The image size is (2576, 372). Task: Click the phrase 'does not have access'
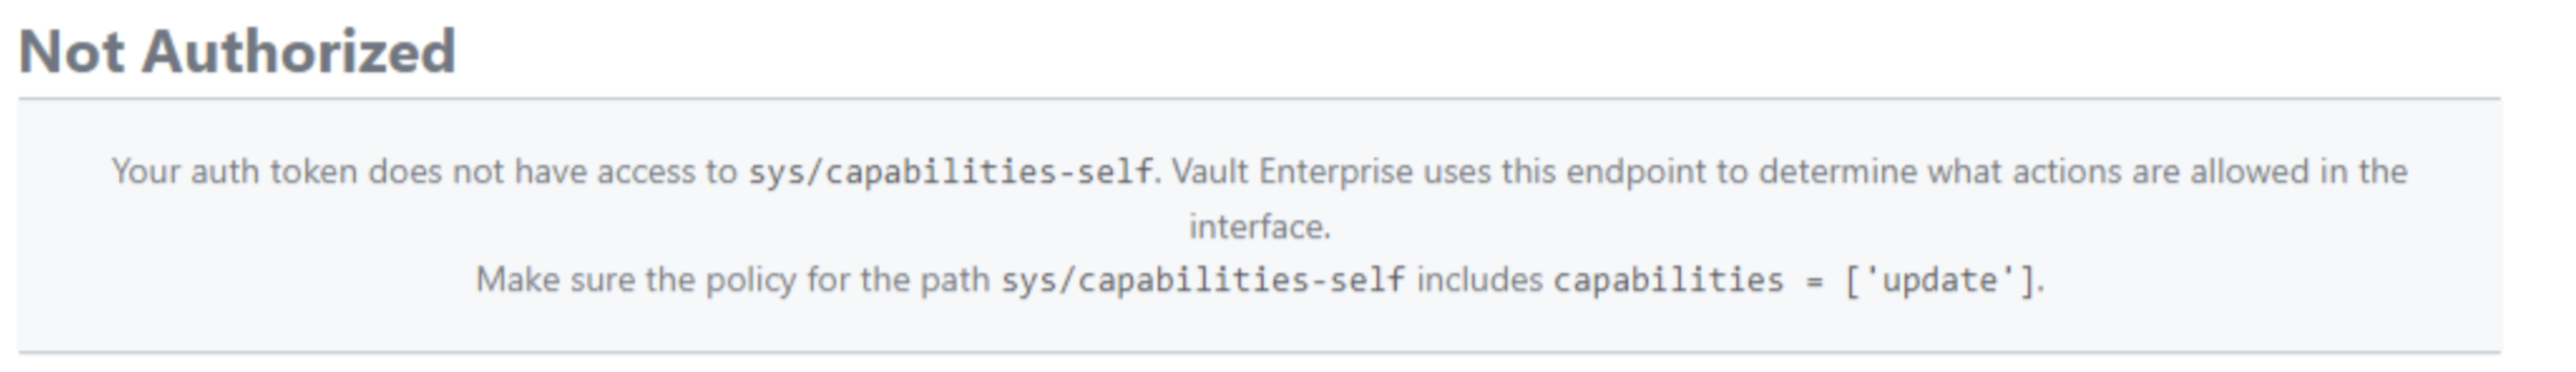coord(531,172)
